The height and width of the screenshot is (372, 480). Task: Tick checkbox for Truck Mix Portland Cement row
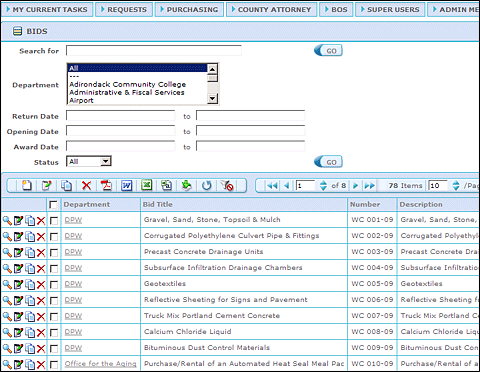[x=54, y=316]
